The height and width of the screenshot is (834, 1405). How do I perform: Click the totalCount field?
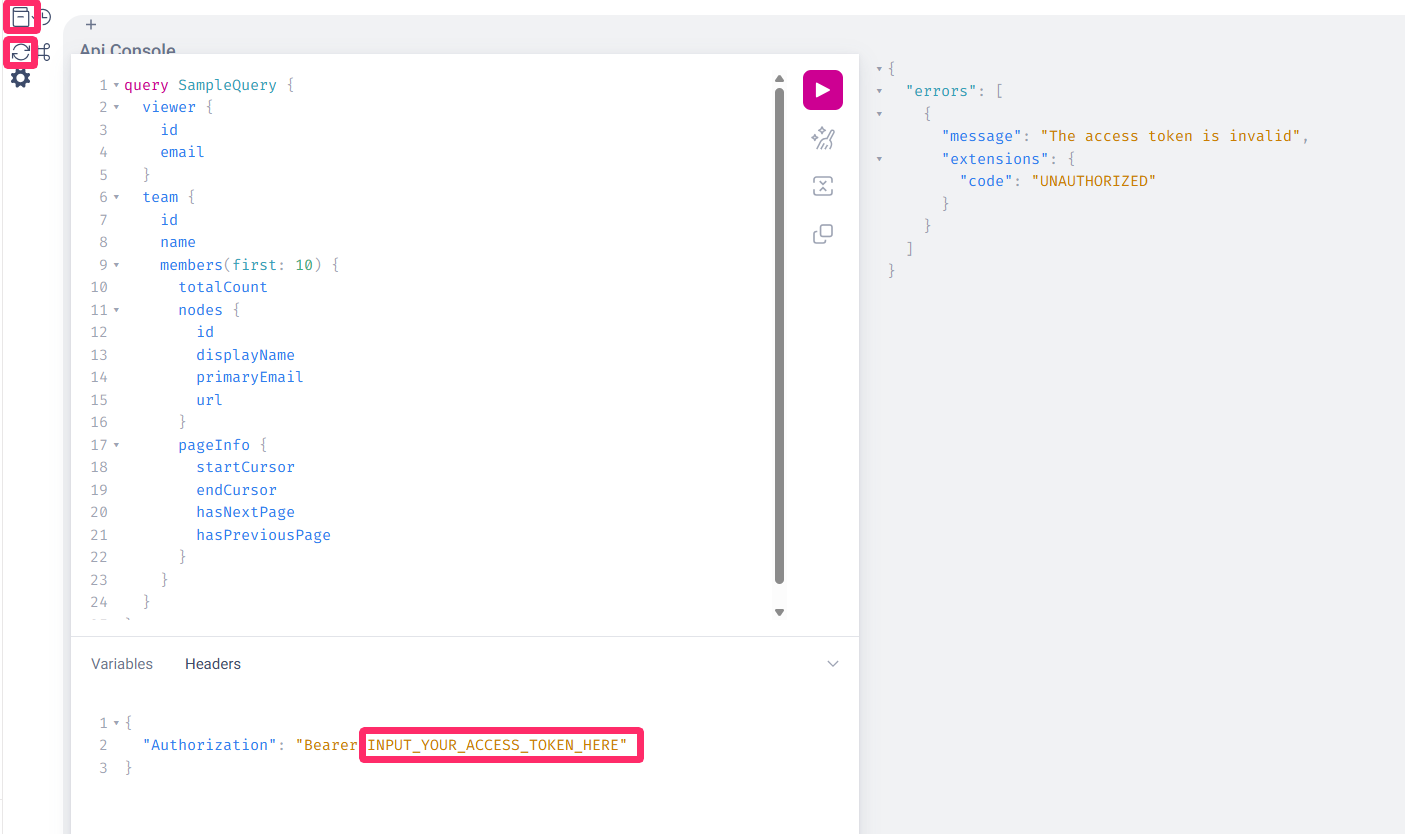(223, 287)
